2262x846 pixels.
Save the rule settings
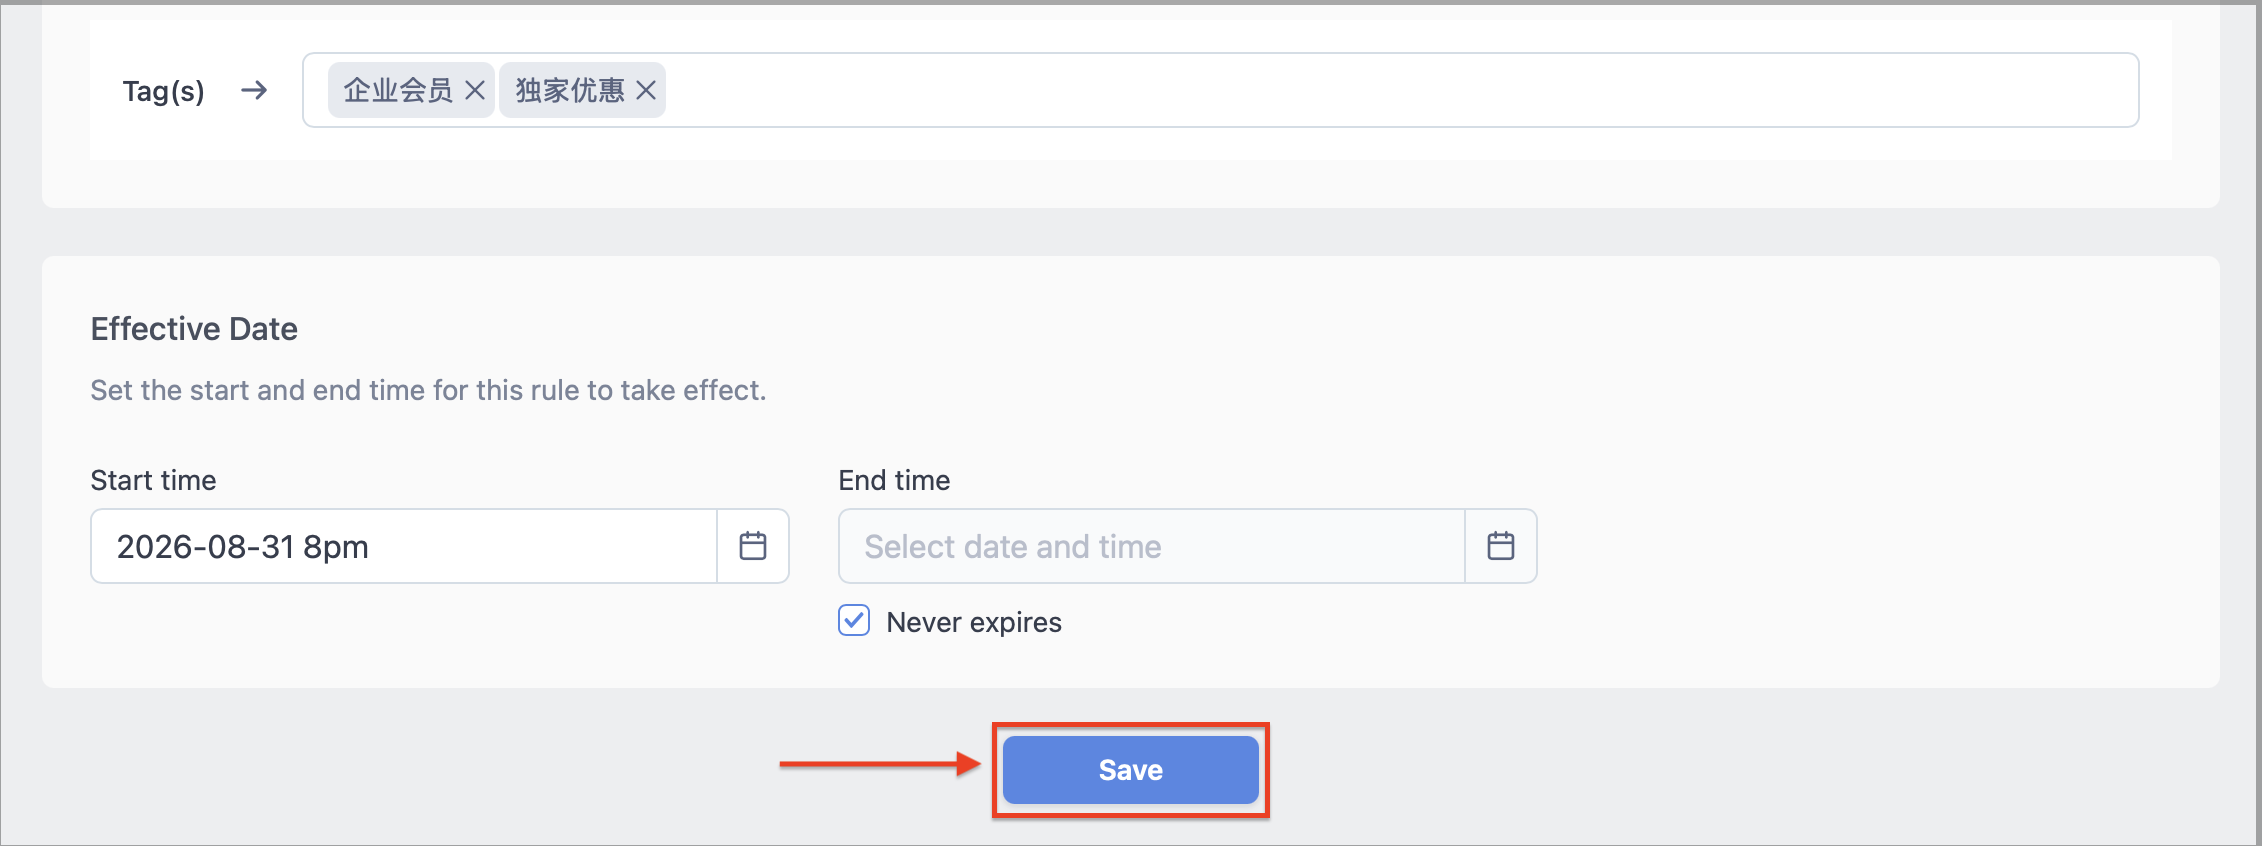tap(1131, 770)
